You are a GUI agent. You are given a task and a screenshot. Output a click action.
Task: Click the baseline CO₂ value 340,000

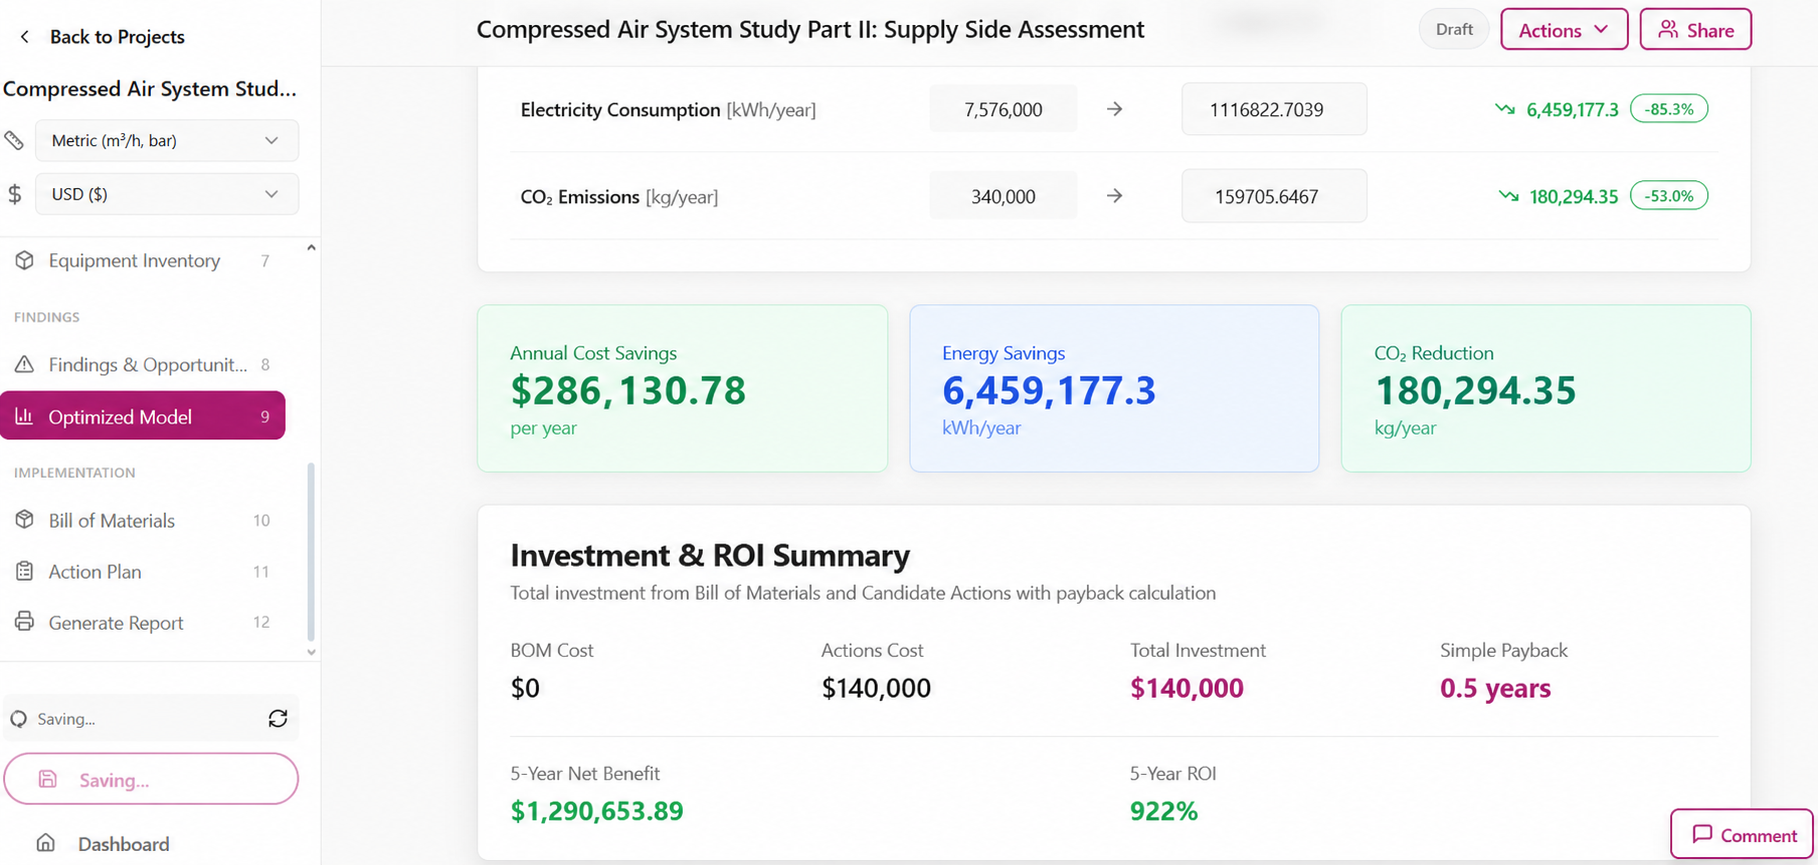[x=1003, y=196]
